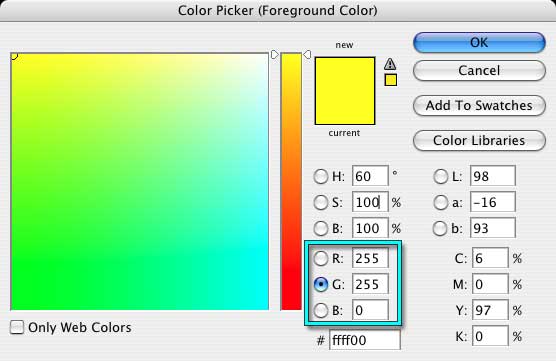
Task: Select the Lab b radio button
Action: pos(440,228)
